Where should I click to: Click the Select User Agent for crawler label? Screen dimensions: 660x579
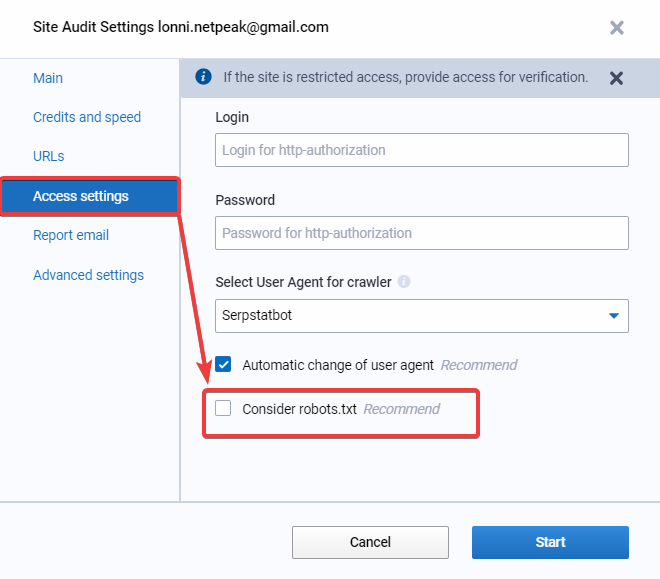coord(303,282)
